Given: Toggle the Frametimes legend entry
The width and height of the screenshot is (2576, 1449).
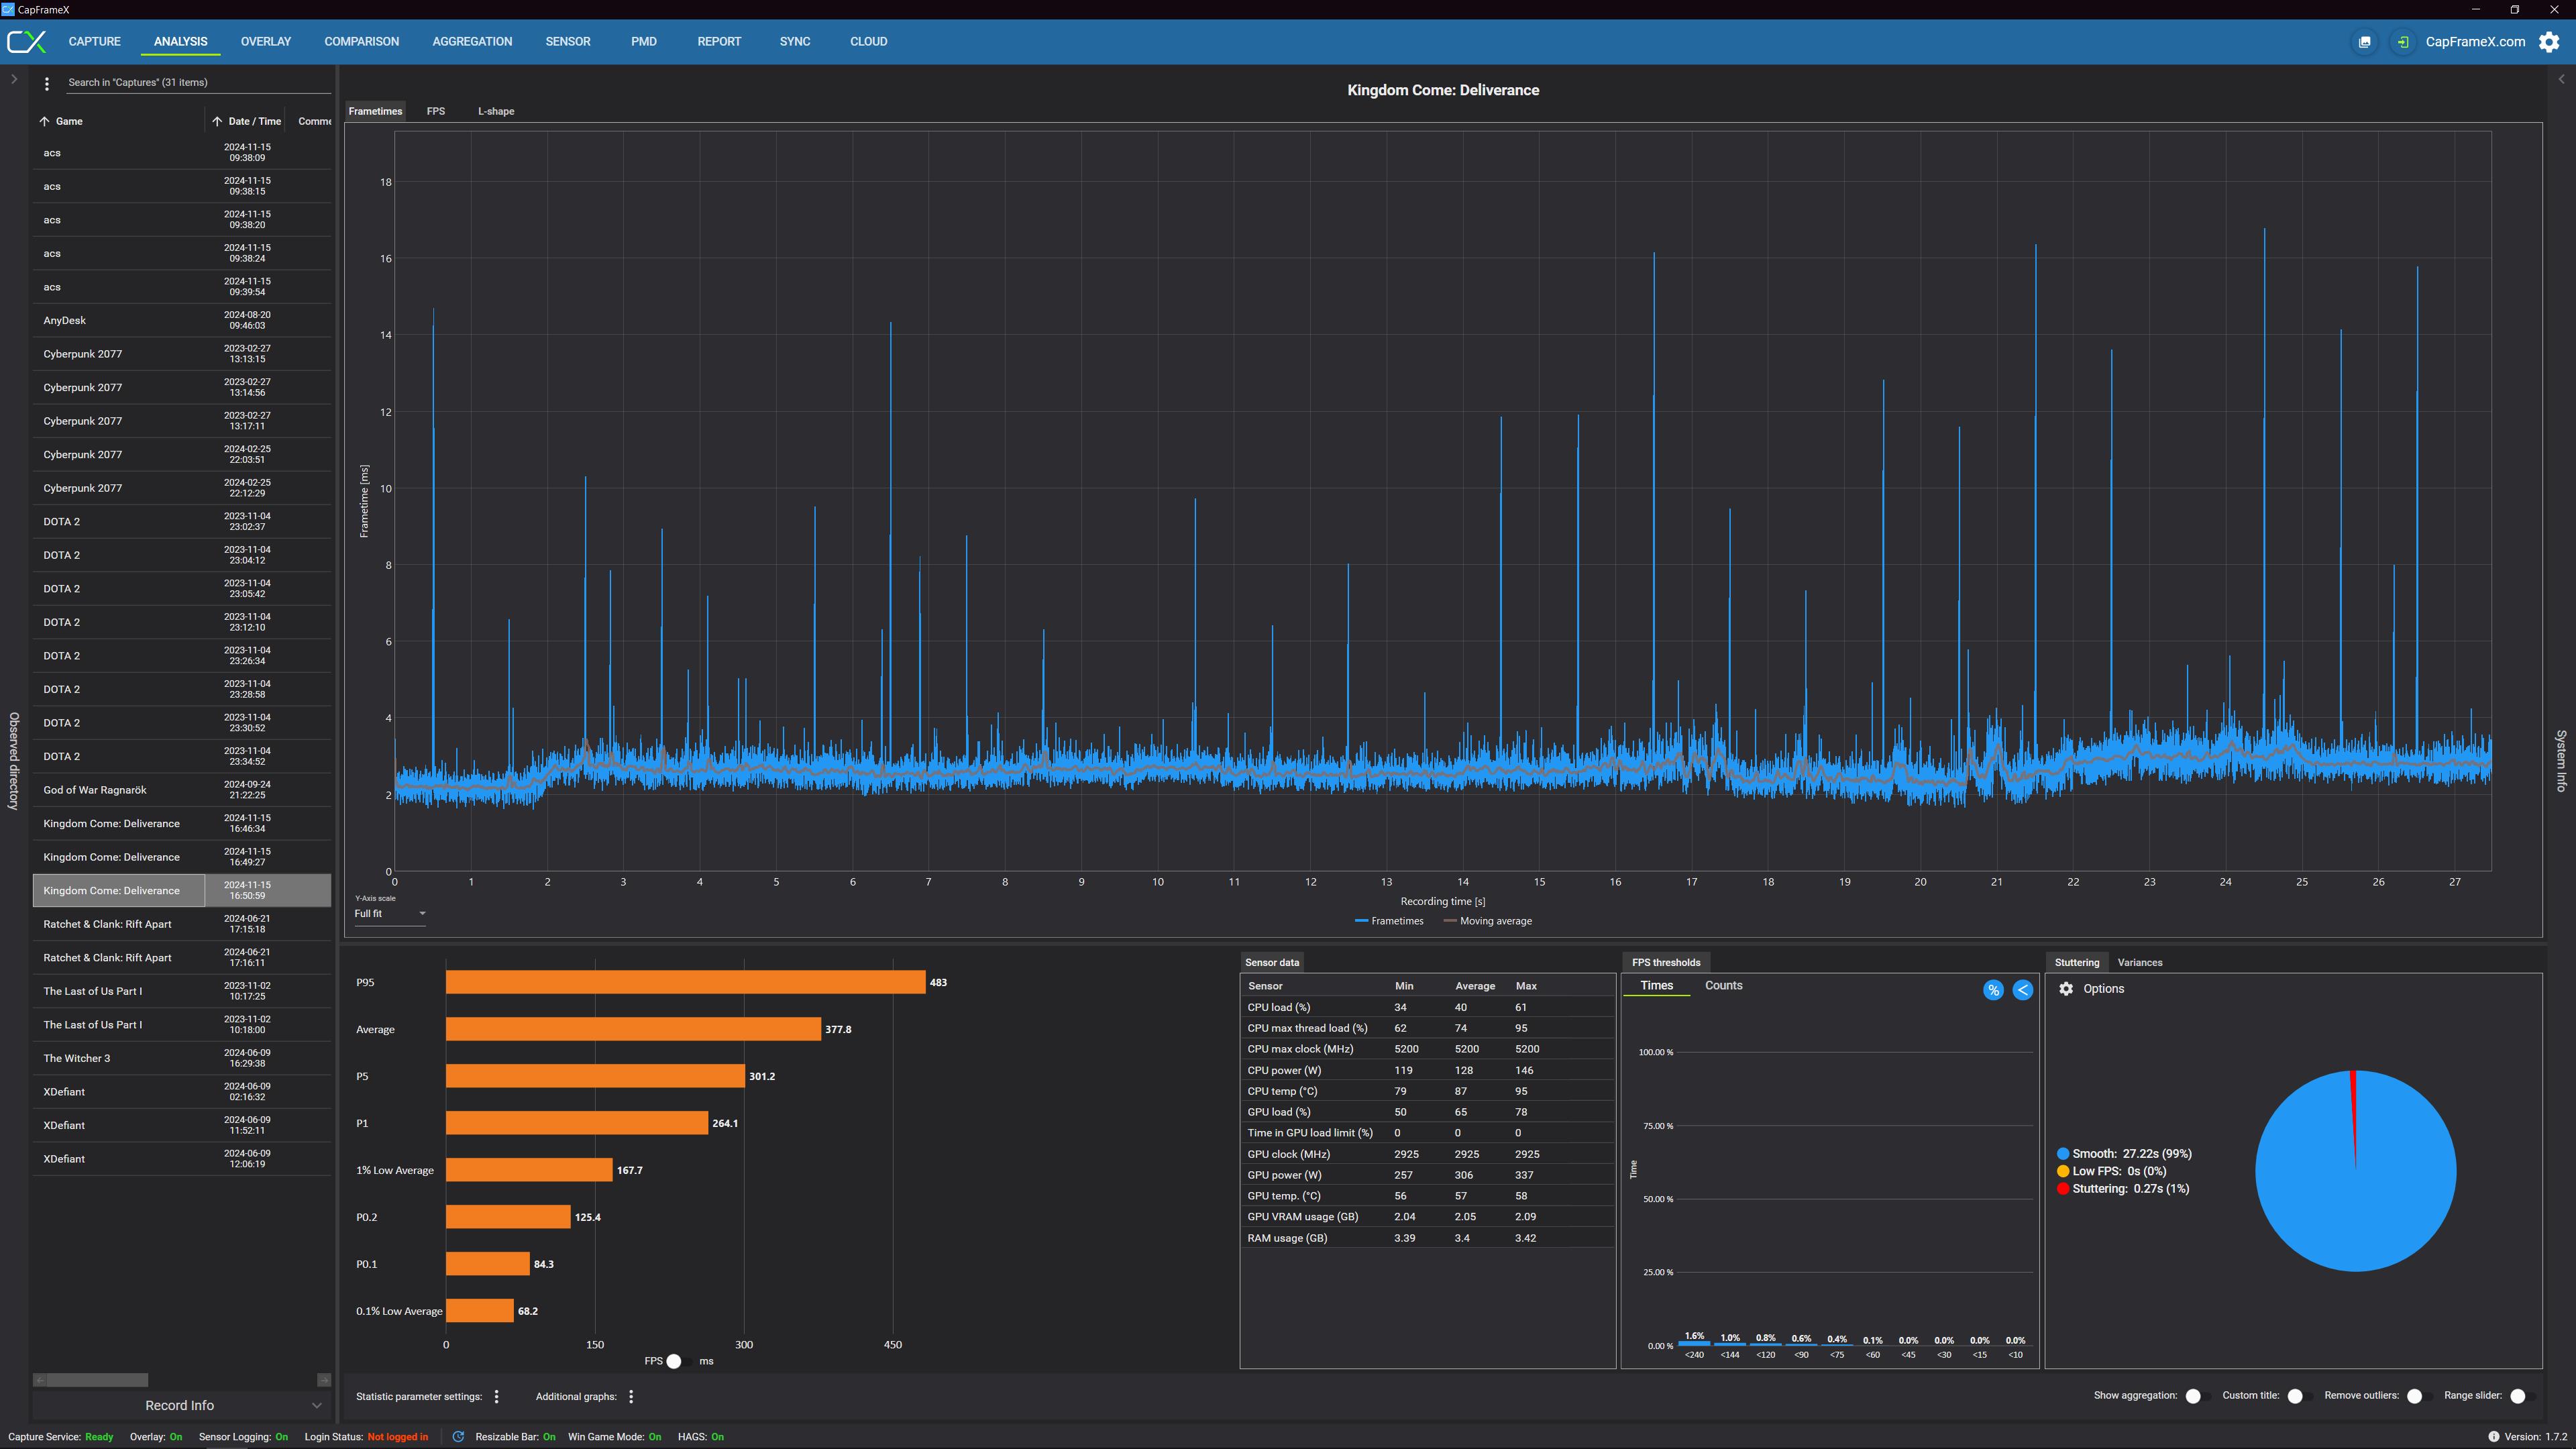Looking at the screenshot, I should click(x=1389, y=921).
